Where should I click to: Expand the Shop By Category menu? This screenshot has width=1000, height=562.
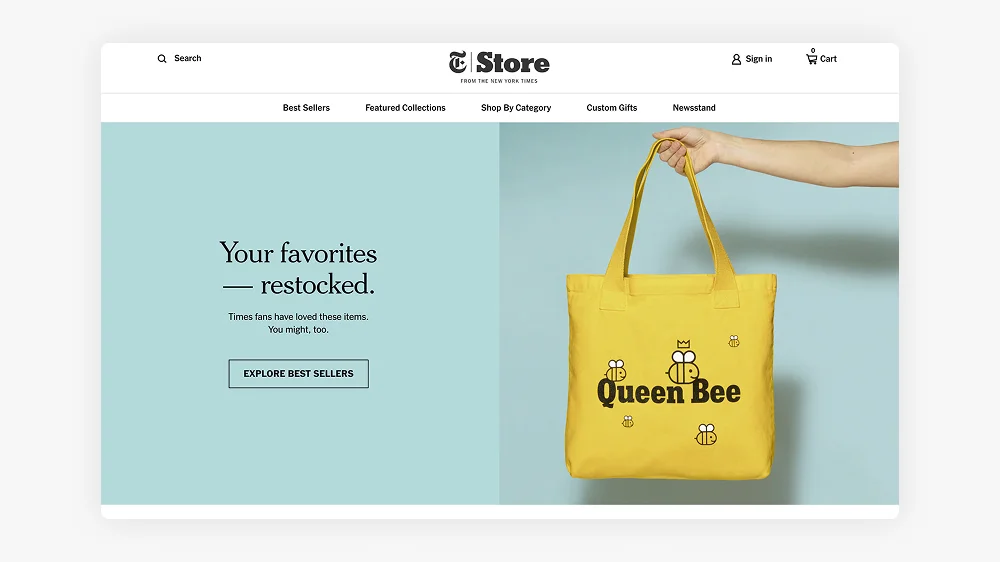(515, 108)
